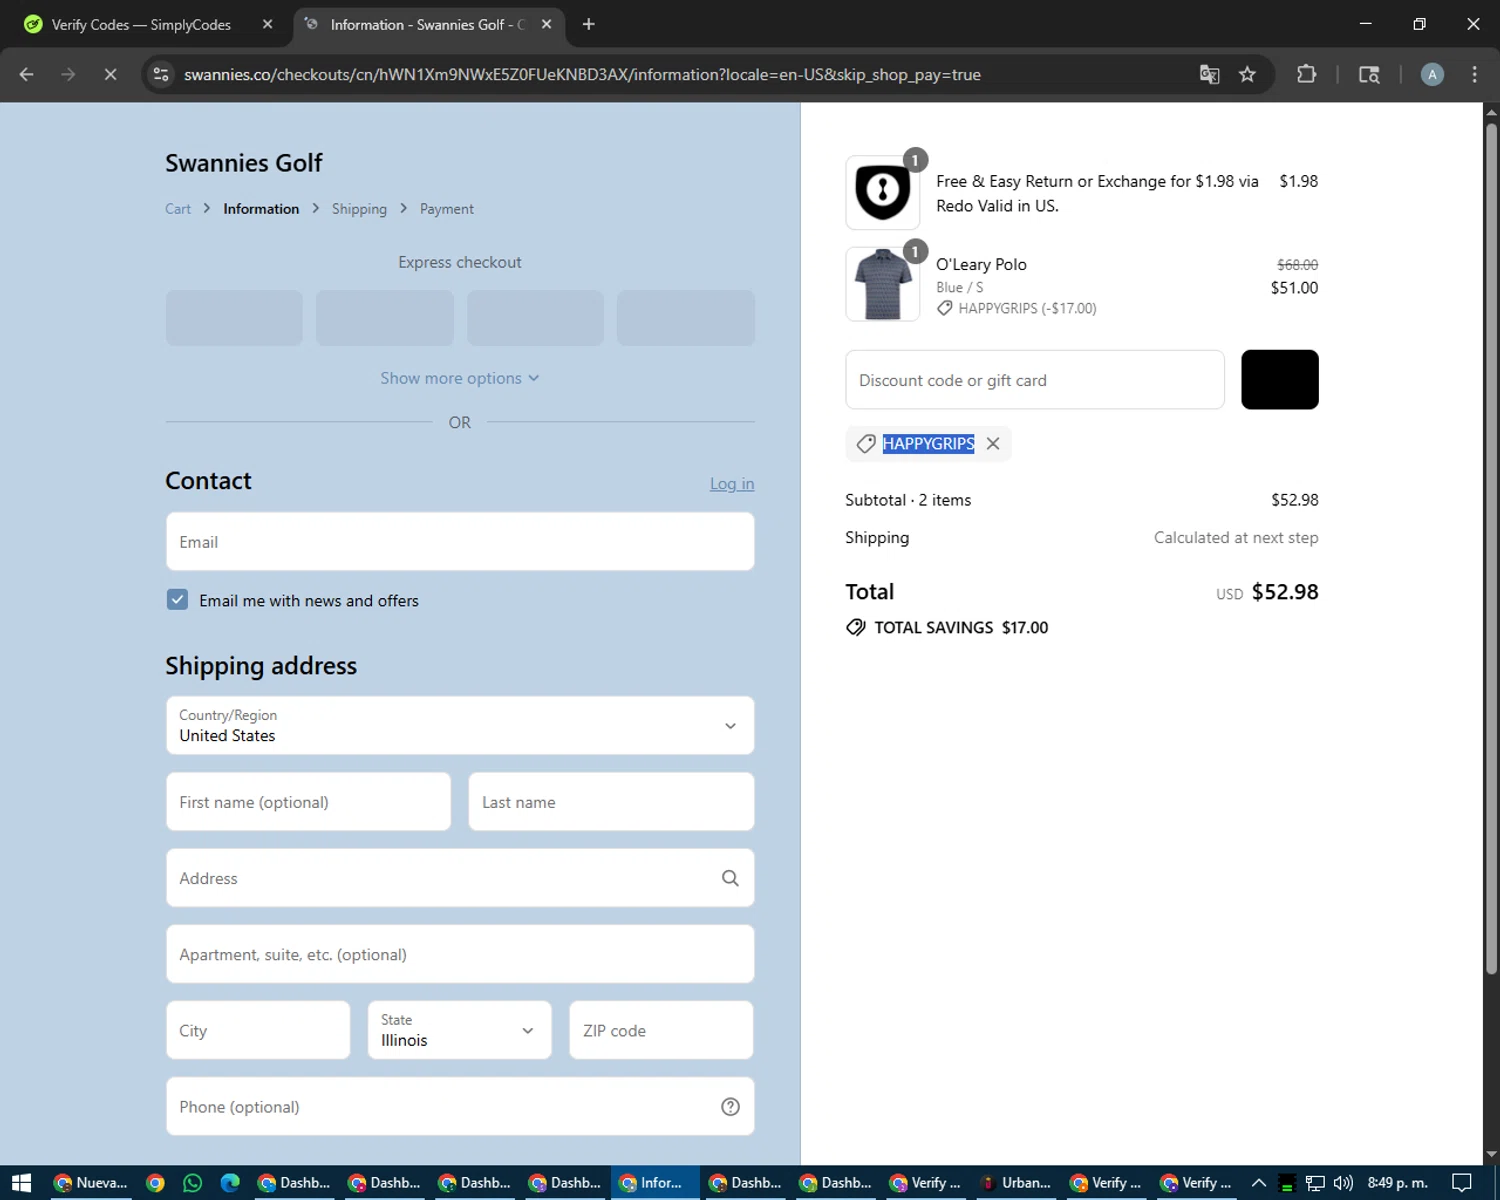1500x1200 pixels.
Task: Focus the Address input field
Action: tap(460, 878)
